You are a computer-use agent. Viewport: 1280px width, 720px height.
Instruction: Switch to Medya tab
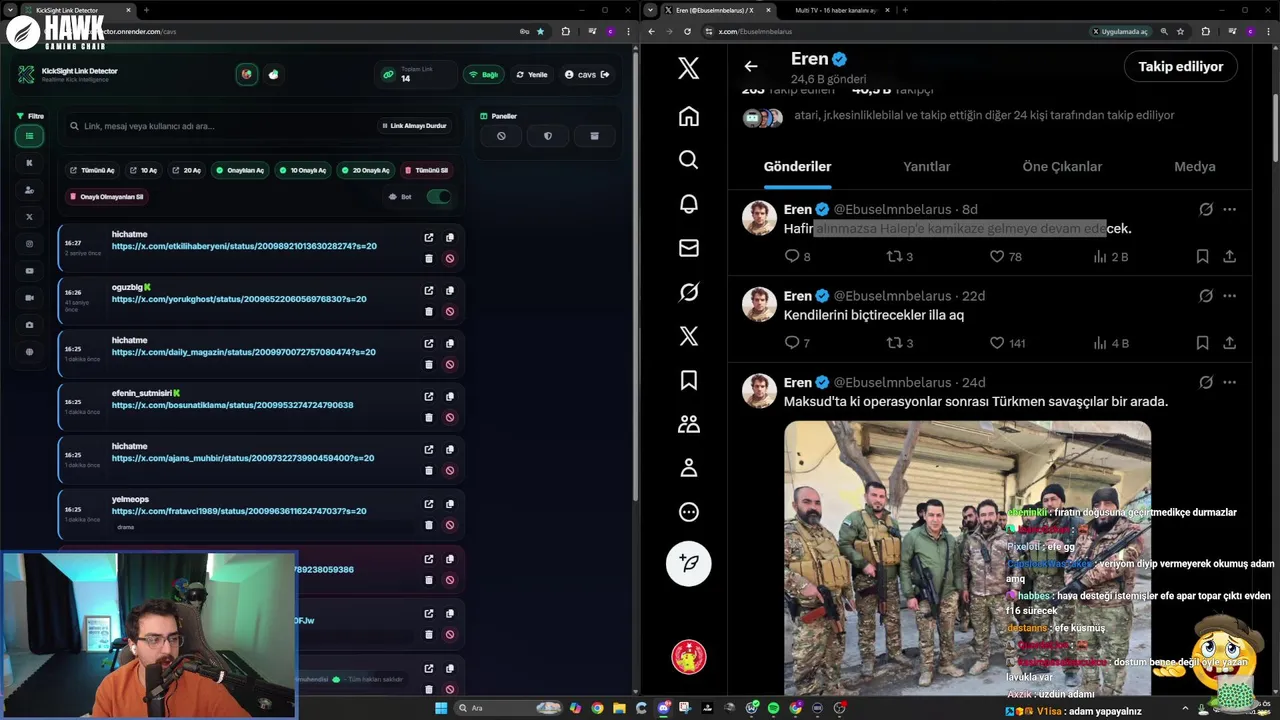(x=1195, y=167)
